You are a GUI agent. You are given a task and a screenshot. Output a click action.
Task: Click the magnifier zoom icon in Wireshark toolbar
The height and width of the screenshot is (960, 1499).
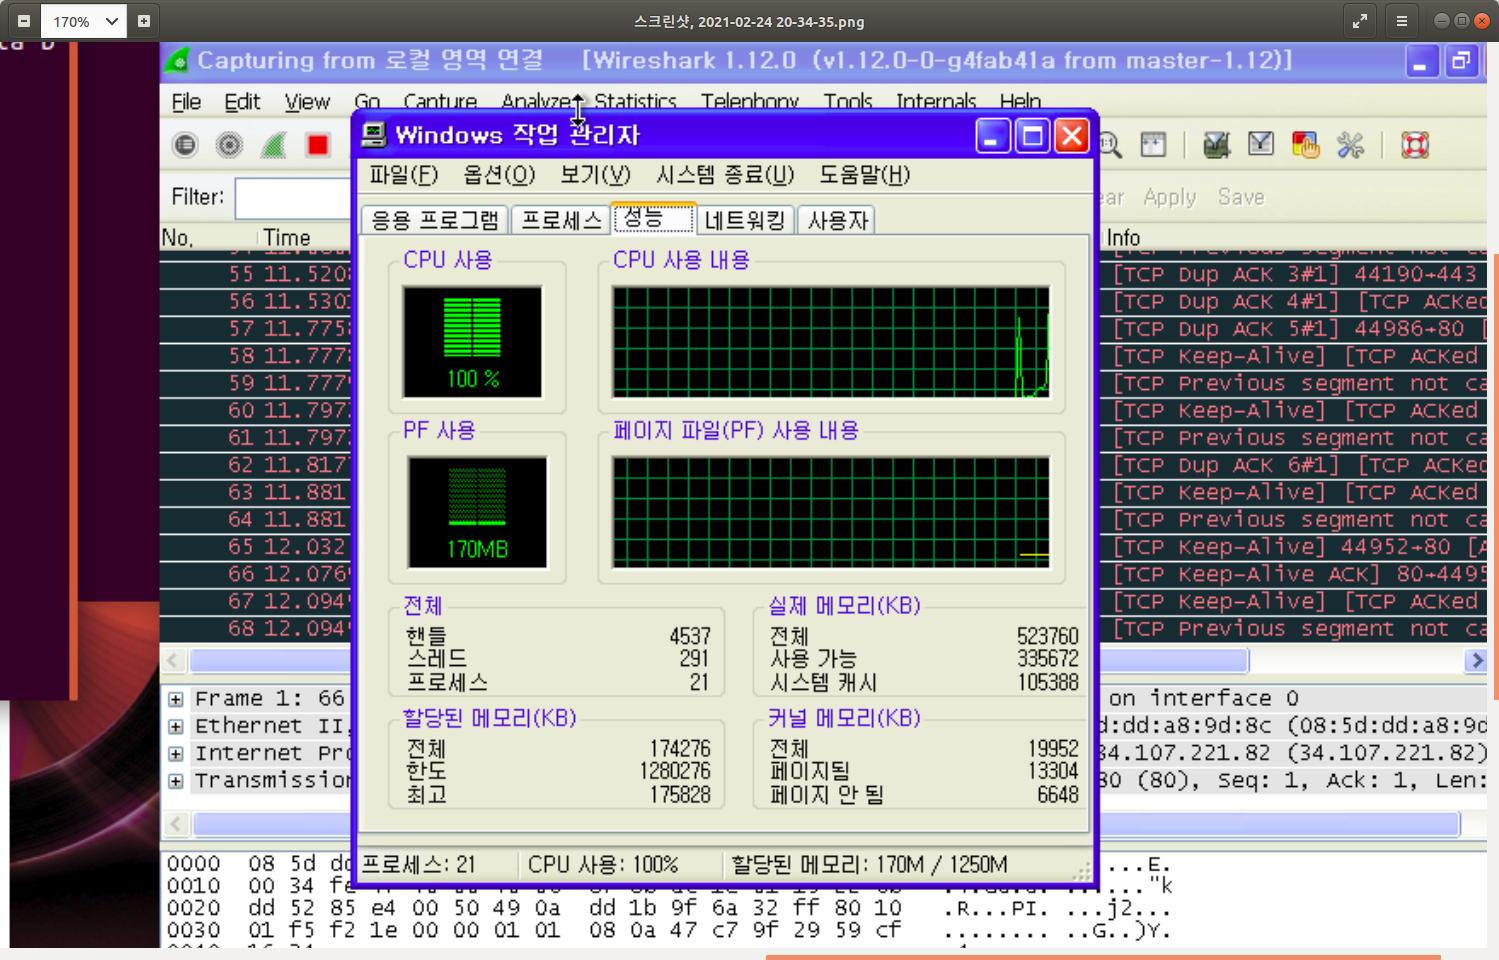pyautogui.click(x=1110, y=145)
